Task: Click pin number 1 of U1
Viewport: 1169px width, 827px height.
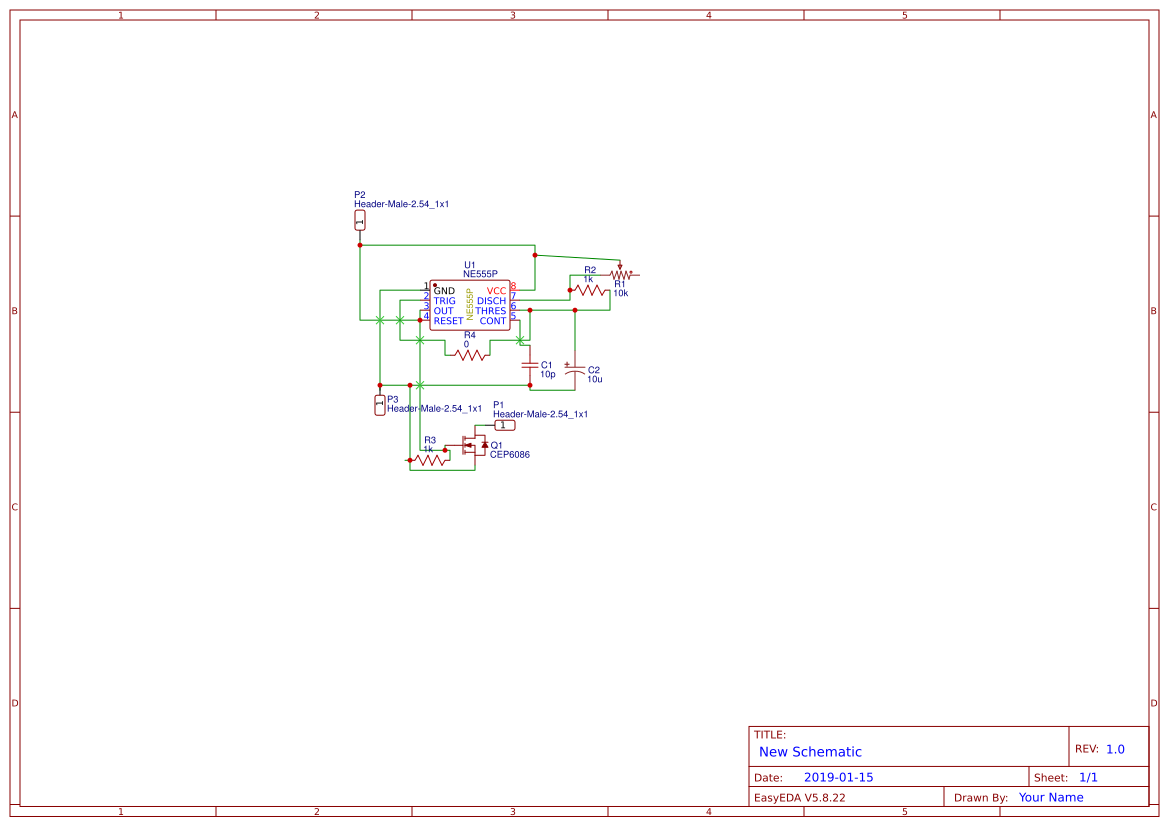Action: (426, 286)
